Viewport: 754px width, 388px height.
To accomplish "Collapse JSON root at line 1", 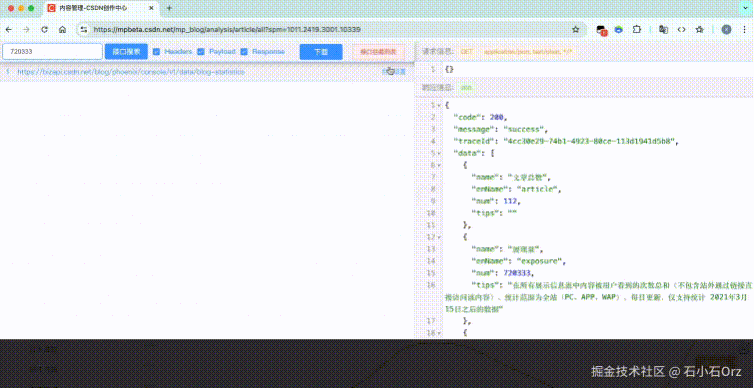I will (x=439, y=105).
